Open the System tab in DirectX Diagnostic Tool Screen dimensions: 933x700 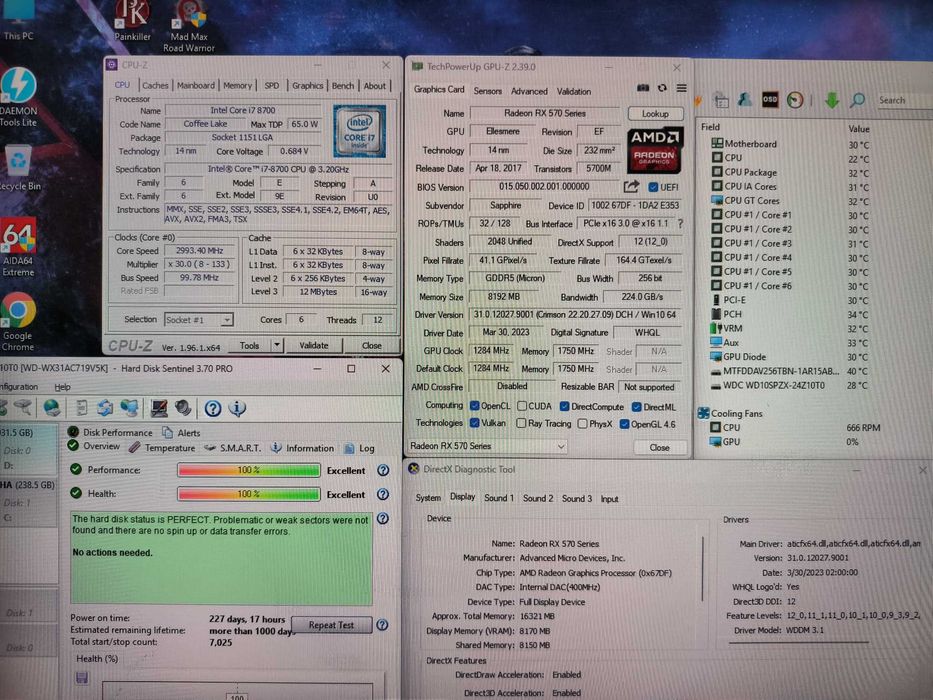click(428, 498)
